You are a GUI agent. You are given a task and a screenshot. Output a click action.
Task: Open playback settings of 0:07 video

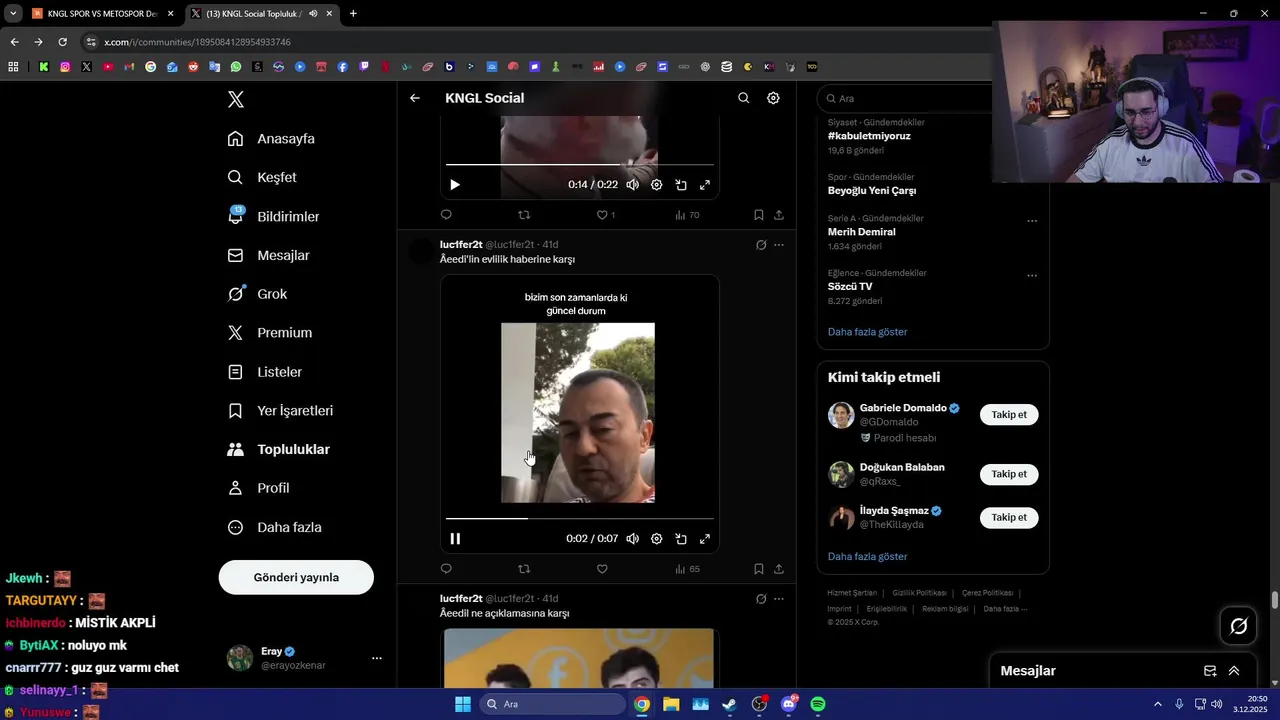656,539
